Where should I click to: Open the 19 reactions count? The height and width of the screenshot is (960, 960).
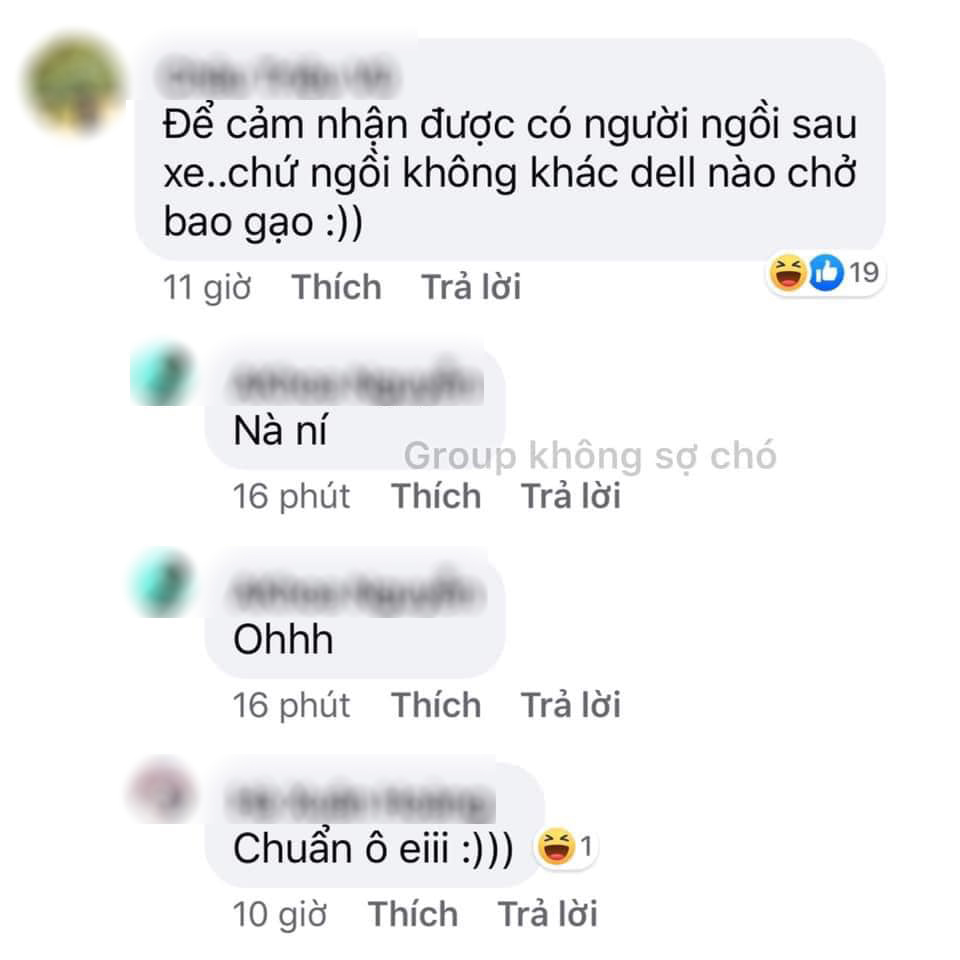click(x=864, y=272)
